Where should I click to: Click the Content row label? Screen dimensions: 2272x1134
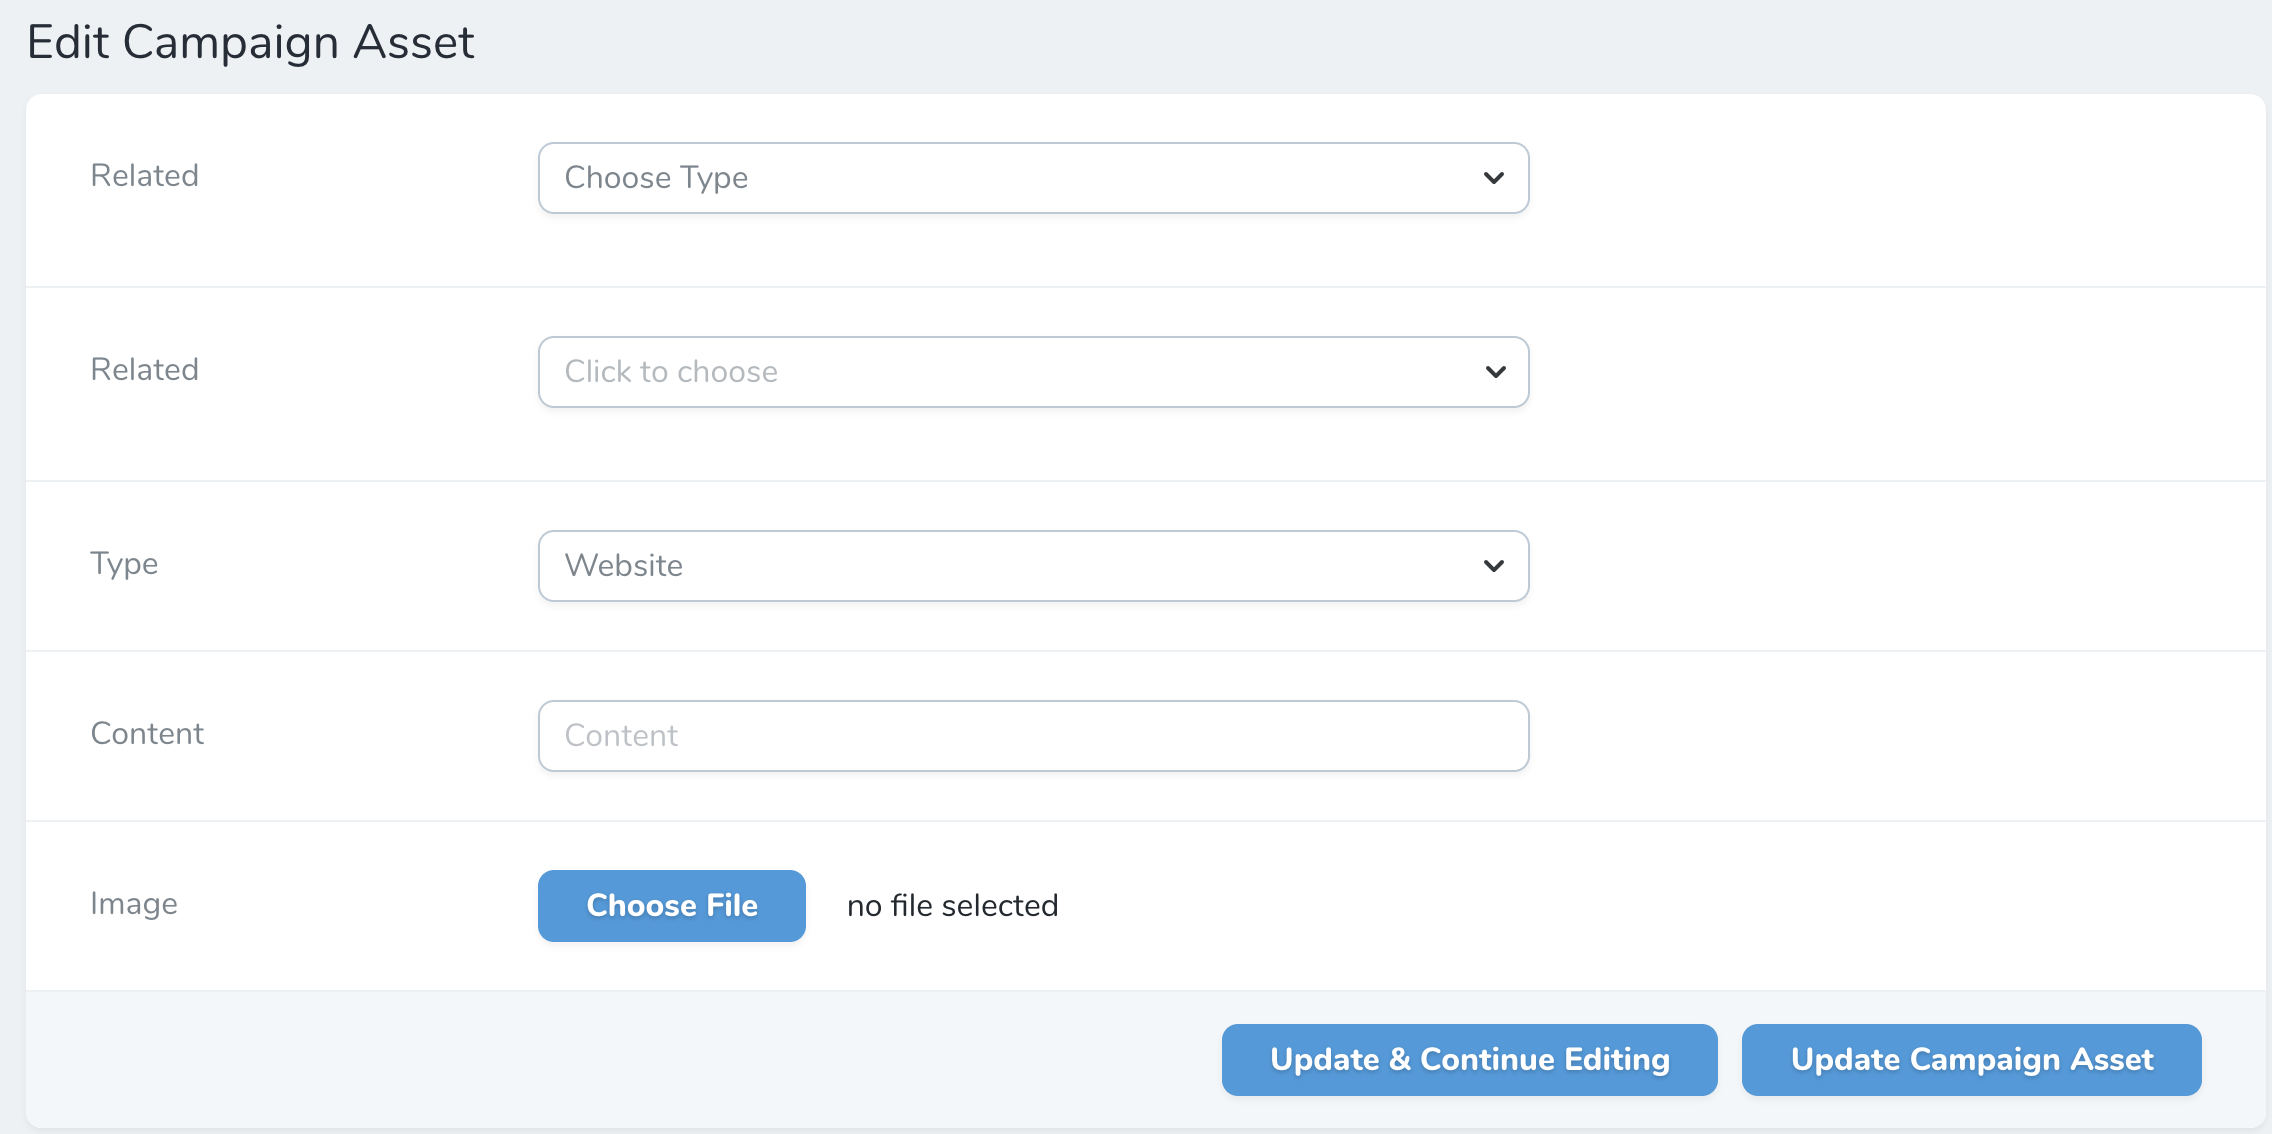coord(147,733)
